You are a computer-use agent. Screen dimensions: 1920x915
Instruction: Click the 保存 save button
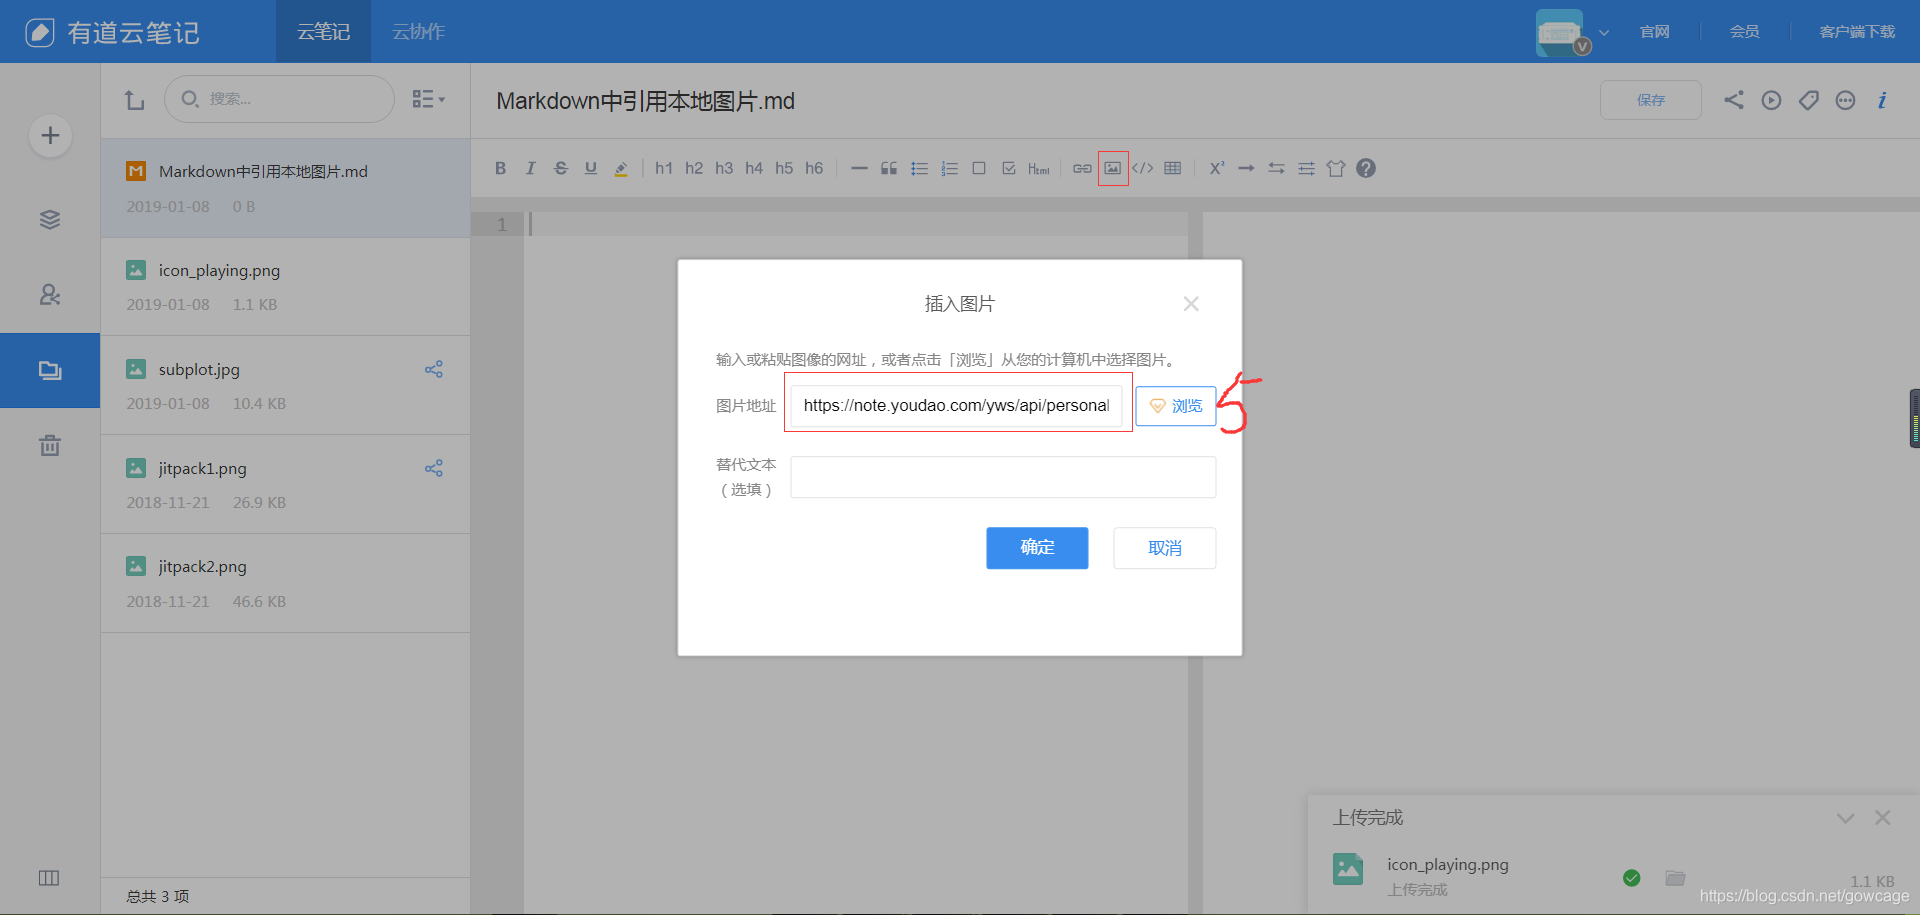1651,100
